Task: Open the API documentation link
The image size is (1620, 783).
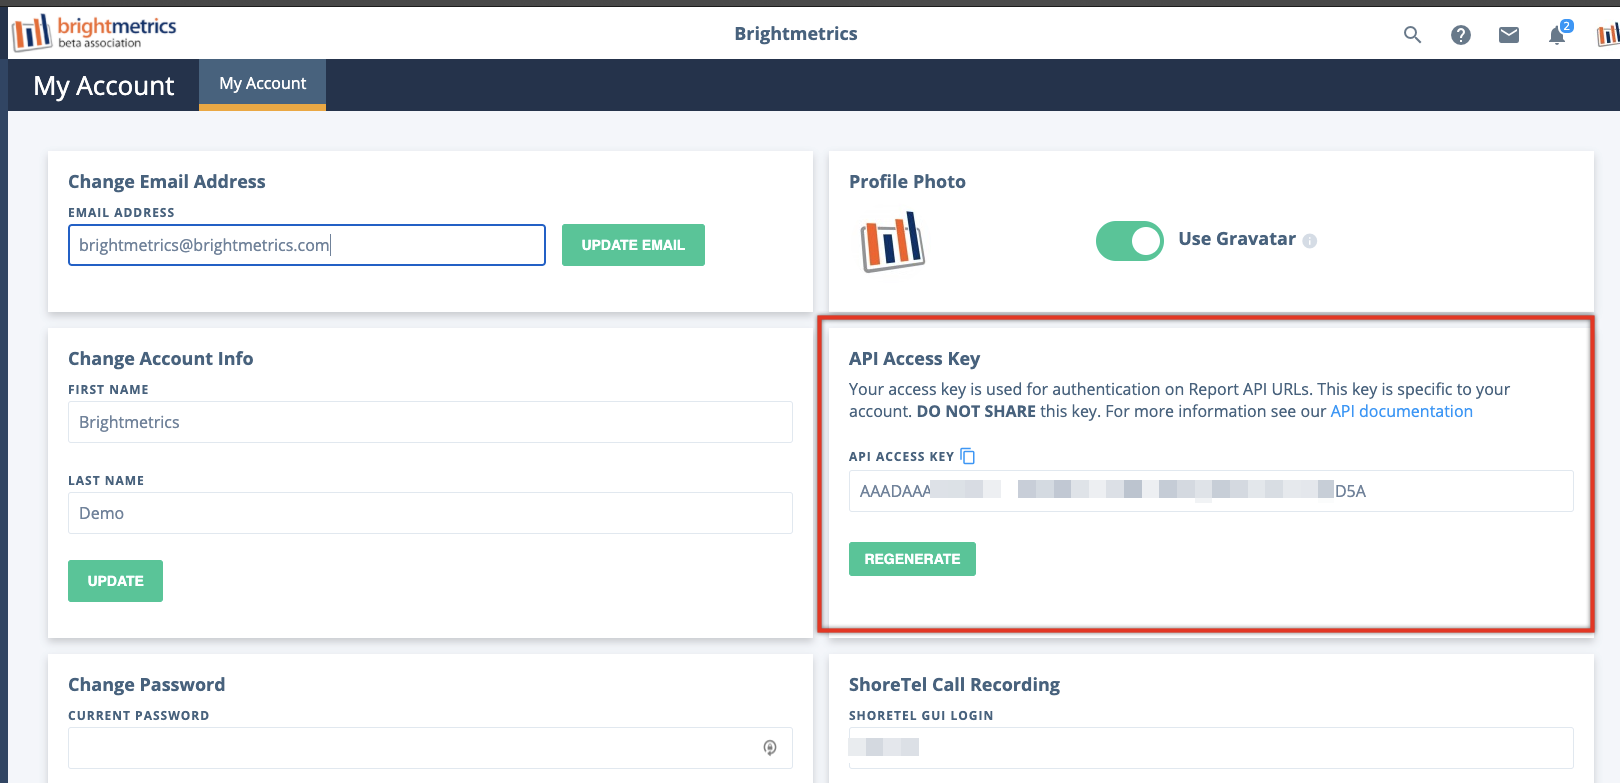Action: click(1401, 411)
